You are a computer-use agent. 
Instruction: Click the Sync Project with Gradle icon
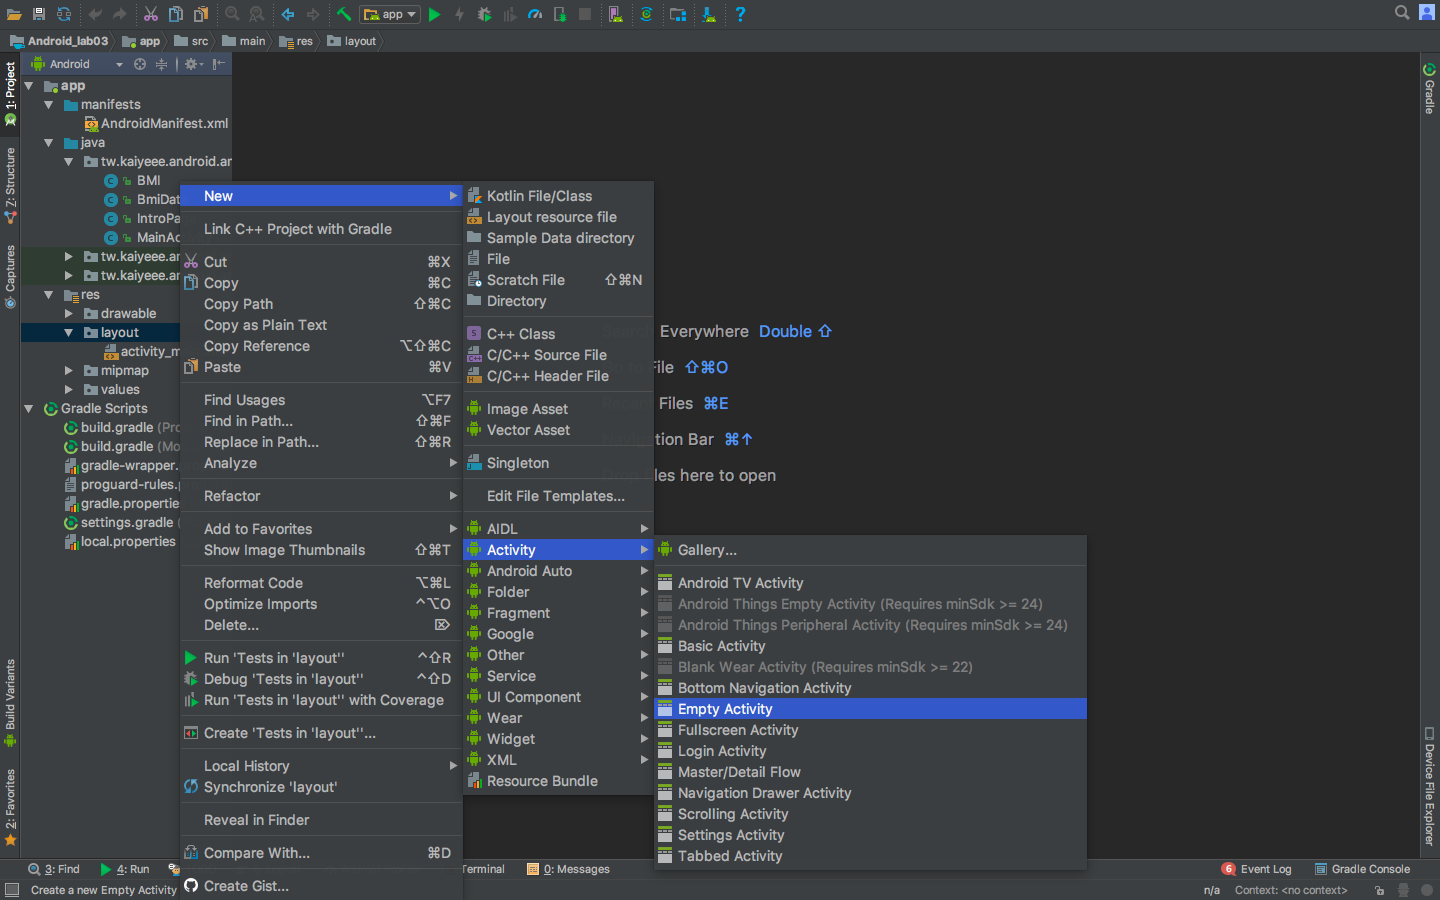point(646,14)
